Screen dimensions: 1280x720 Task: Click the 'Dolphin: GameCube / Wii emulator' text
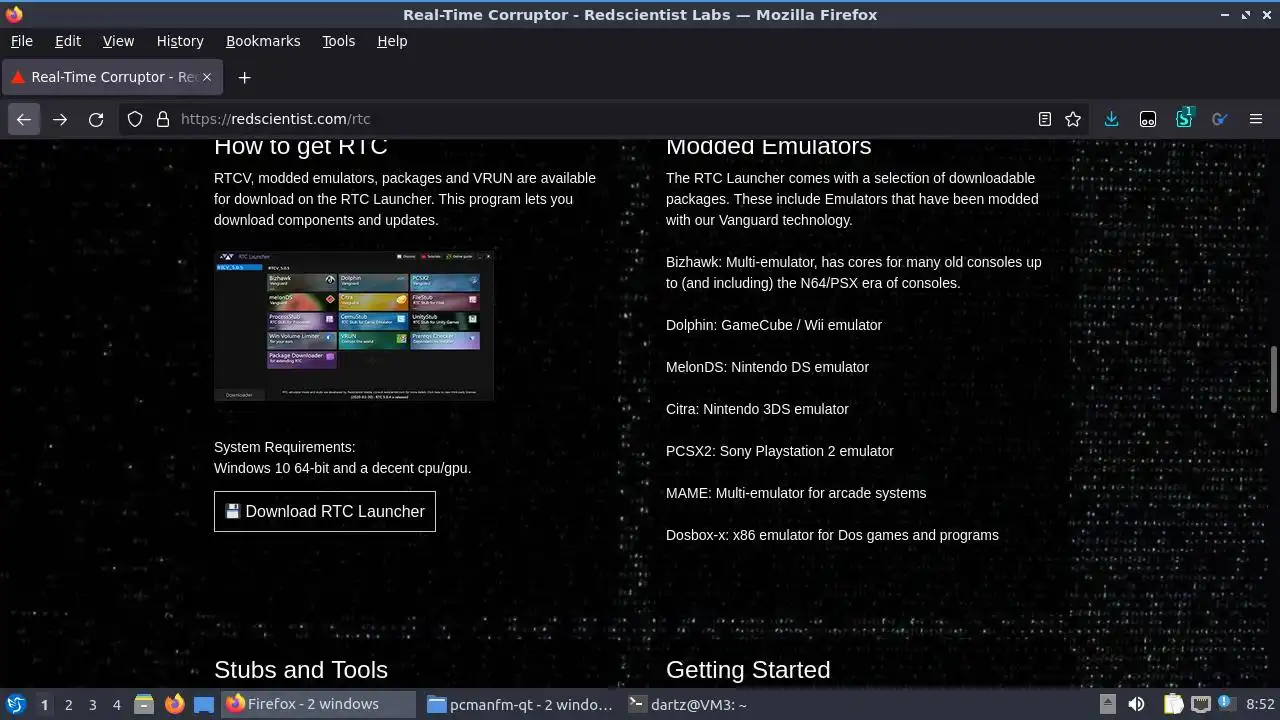pyautogui.click(x=774, y=325)
